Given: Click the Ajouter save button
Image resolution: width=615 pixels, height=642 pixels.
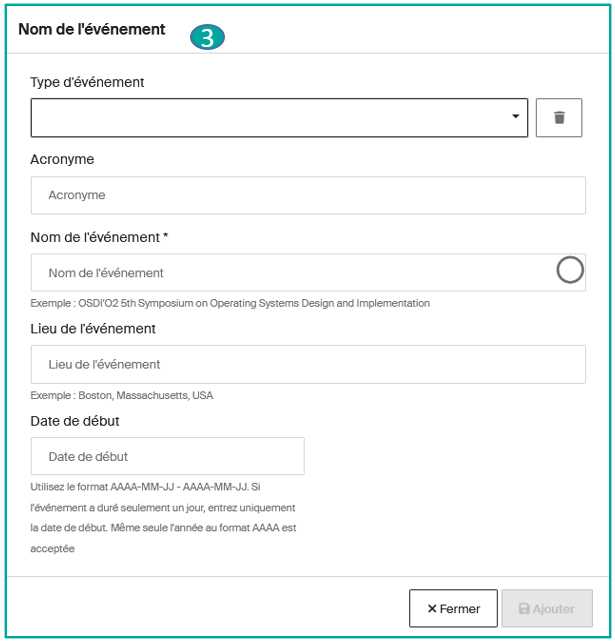Looking at the screenshot, I should 547,608.
